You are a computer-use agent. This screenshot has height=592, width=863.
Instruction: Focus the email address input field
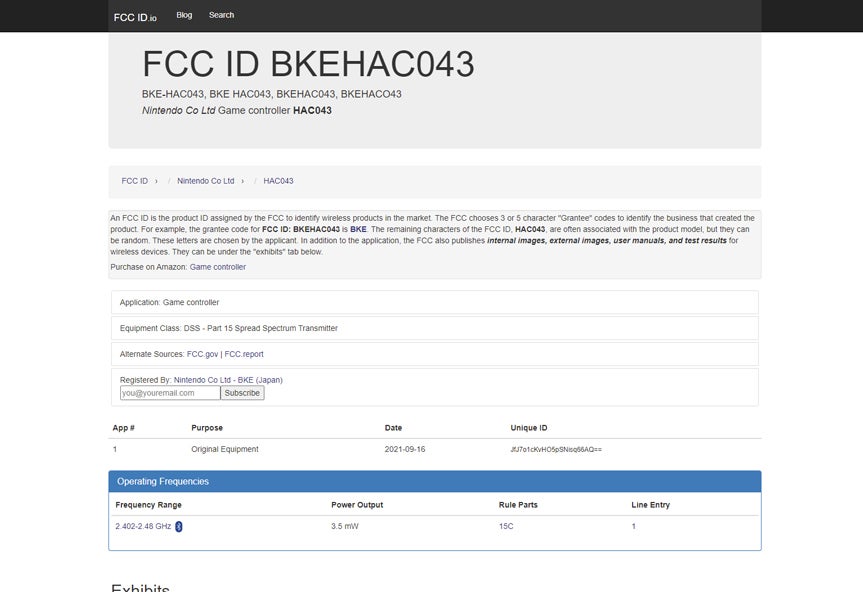170,393
